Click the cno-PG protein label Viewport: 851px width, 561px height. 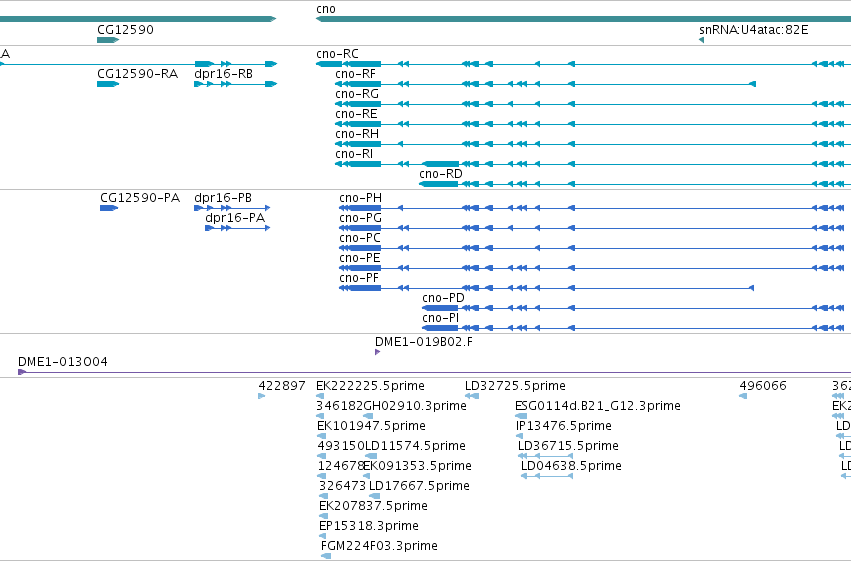[360, 218]
